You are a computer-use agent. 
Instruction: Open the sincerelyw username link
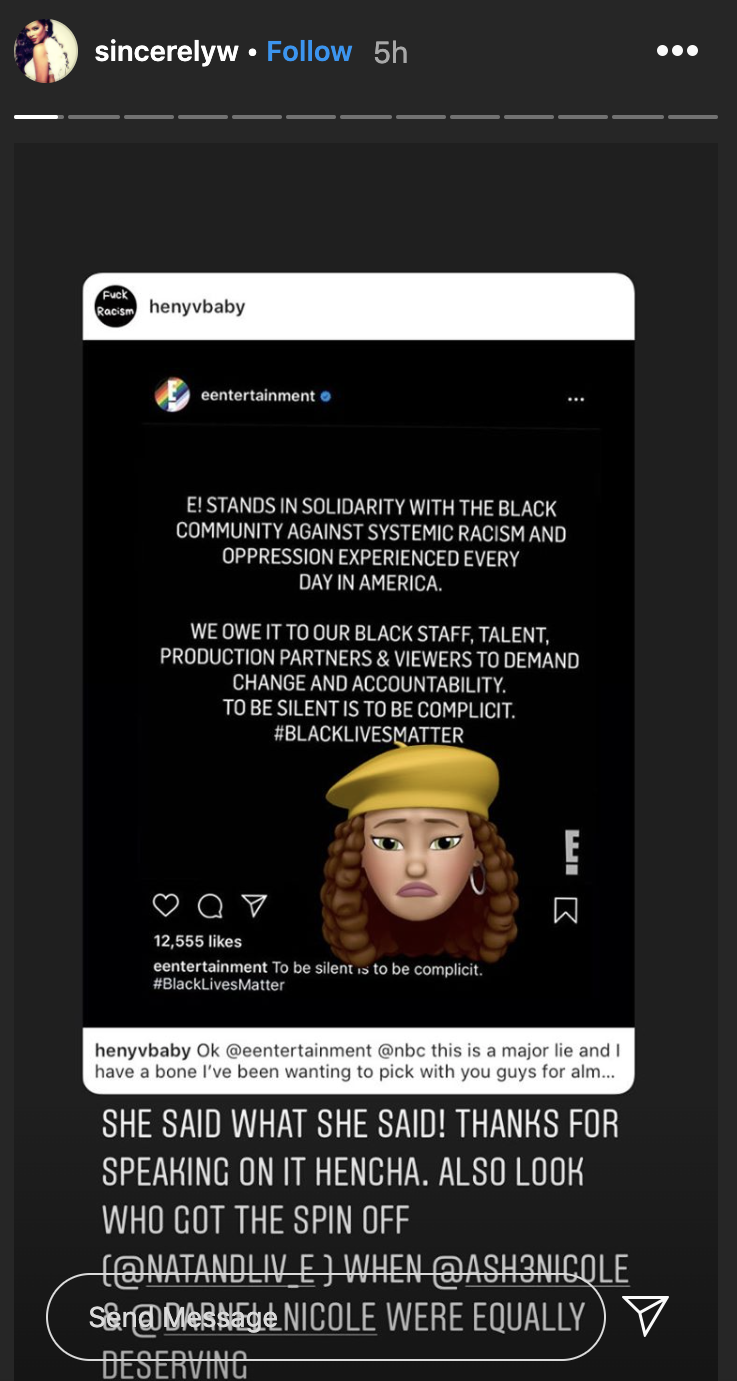pyautogui.click(x=166, y=52)
